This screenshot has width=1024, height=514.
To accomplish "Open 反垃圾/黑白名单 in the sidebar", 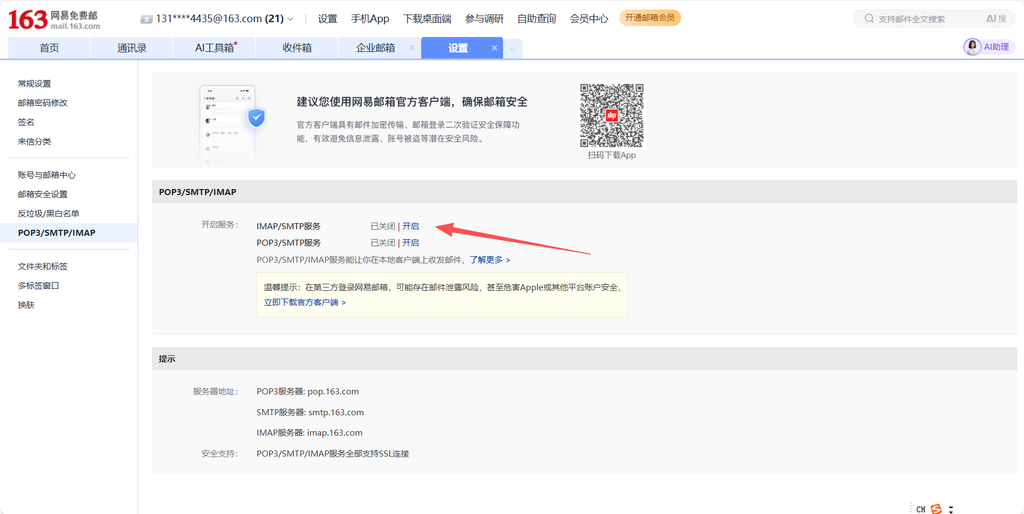I will (x=48, y=213).
